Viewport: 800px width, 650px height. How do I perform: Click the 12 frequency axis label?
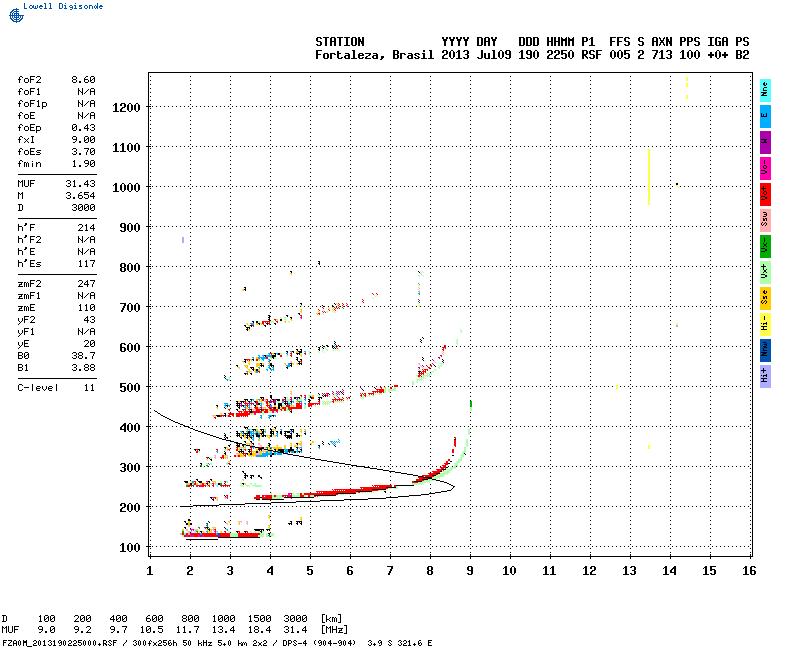click(x=589, y=571)
